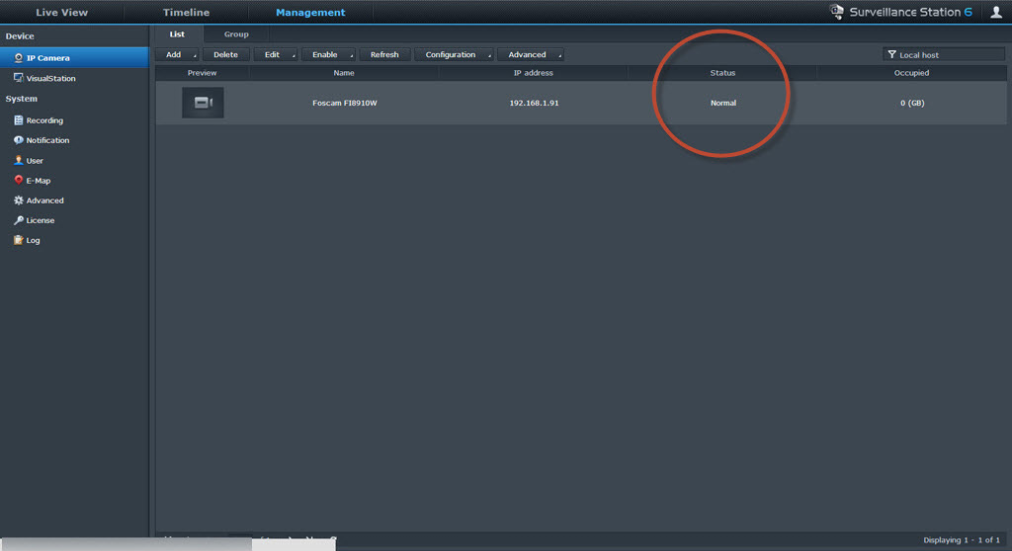Image resolution: width=1012 pixels, height=551 pixels.
Task: Expand the Enable dropdown menu
Action: pos(331,55)
